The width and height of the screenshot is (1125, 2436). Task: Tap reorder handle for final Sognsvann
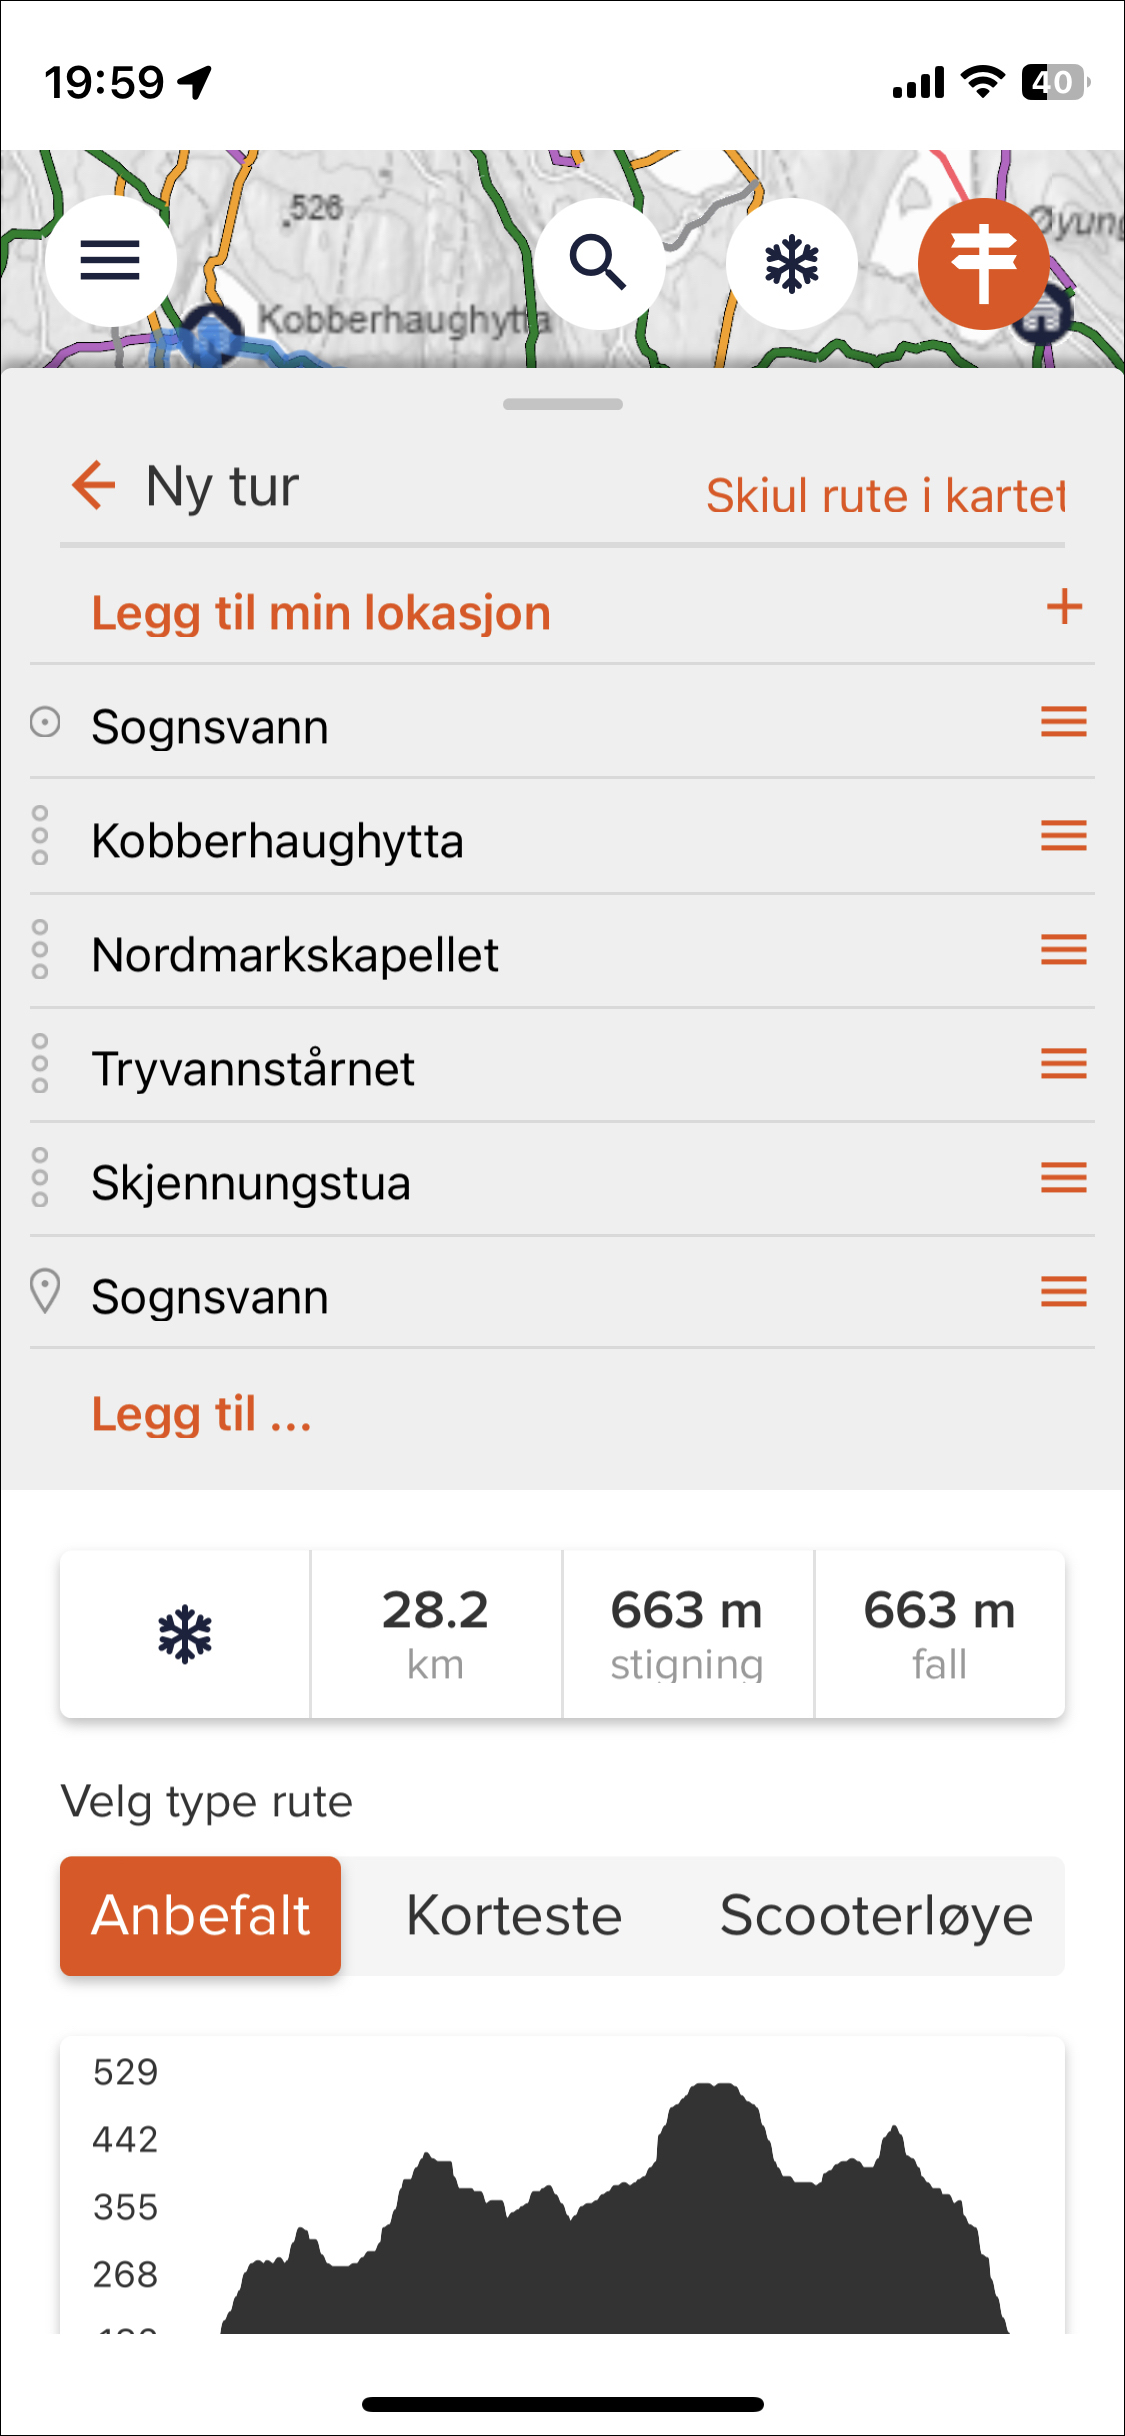pyautogui.click(x=1064, y=1291)
